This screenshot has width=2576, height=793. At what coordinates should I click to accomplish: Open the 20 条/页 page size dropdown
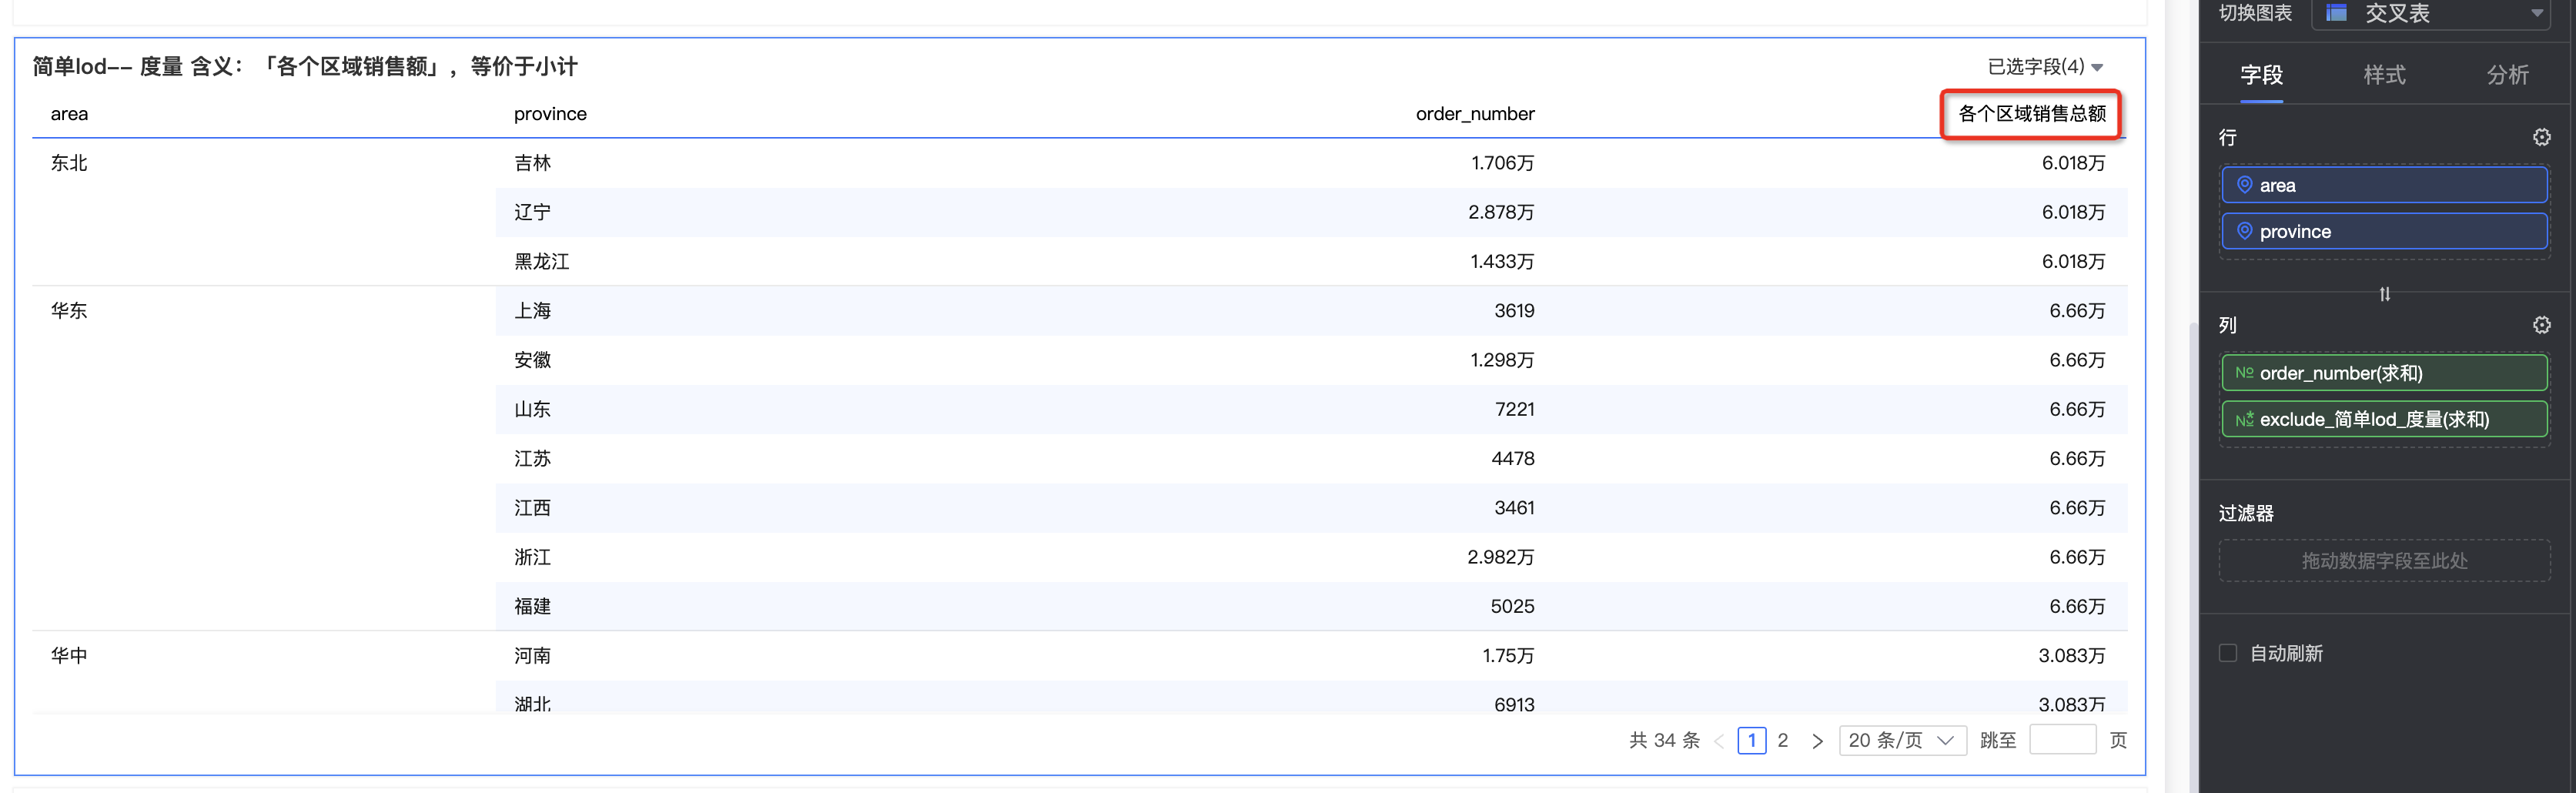(x=1902, y=741)
